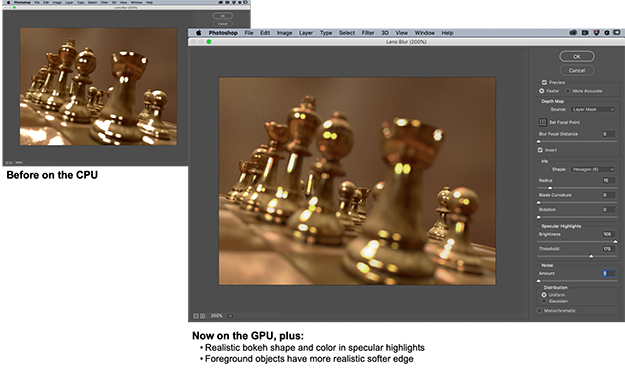Open the File menu in the large window
The image size is (625, 369).
pyautogui.click(x=249, y=33)
